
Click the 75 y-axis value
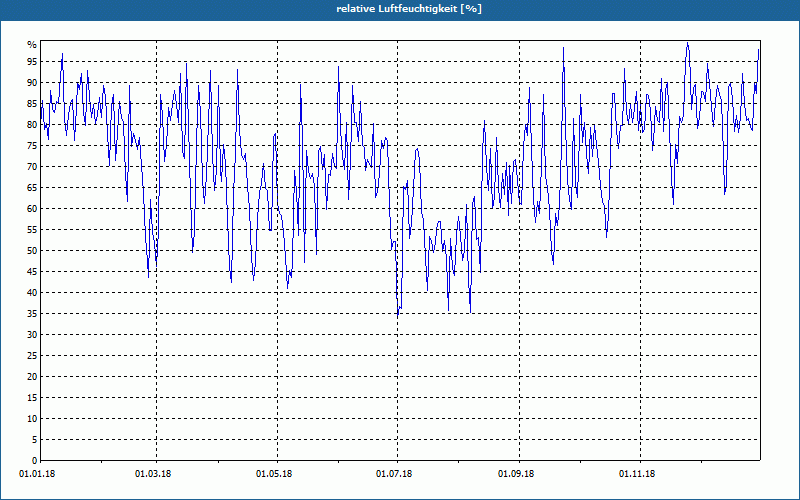(x=32, y=146)
